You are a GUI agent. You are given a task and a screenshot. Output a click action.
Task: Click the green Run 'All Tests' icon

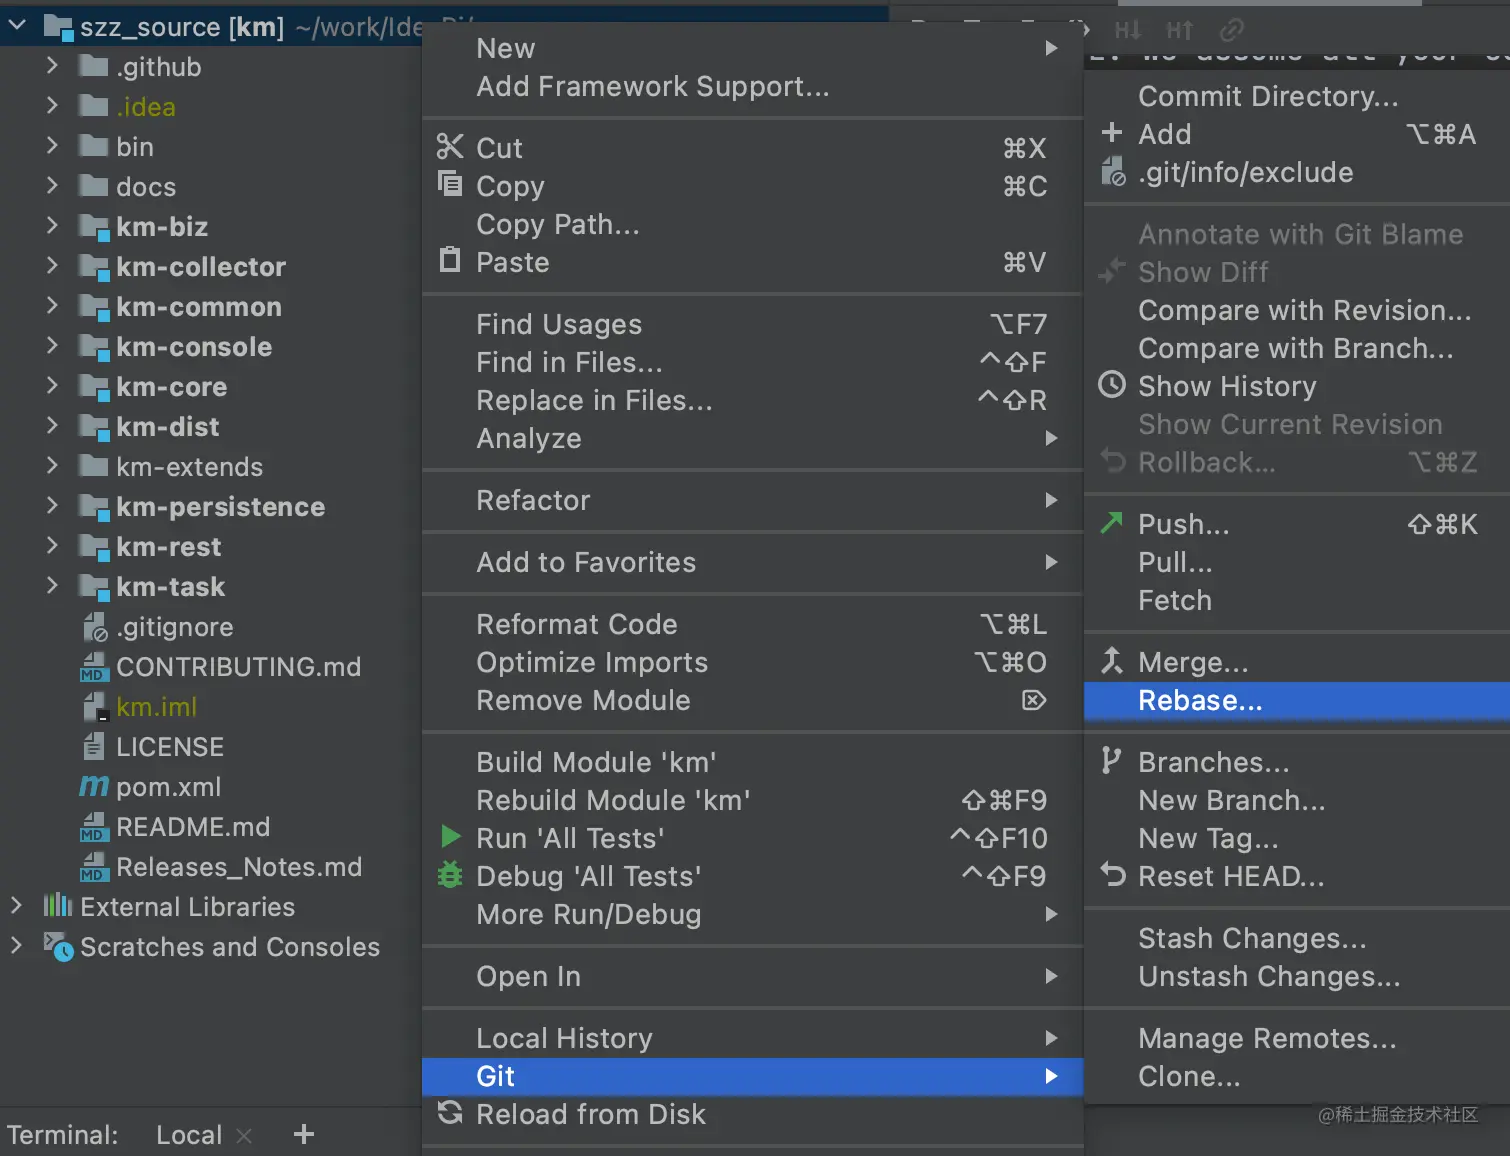[x=450, y=836]
